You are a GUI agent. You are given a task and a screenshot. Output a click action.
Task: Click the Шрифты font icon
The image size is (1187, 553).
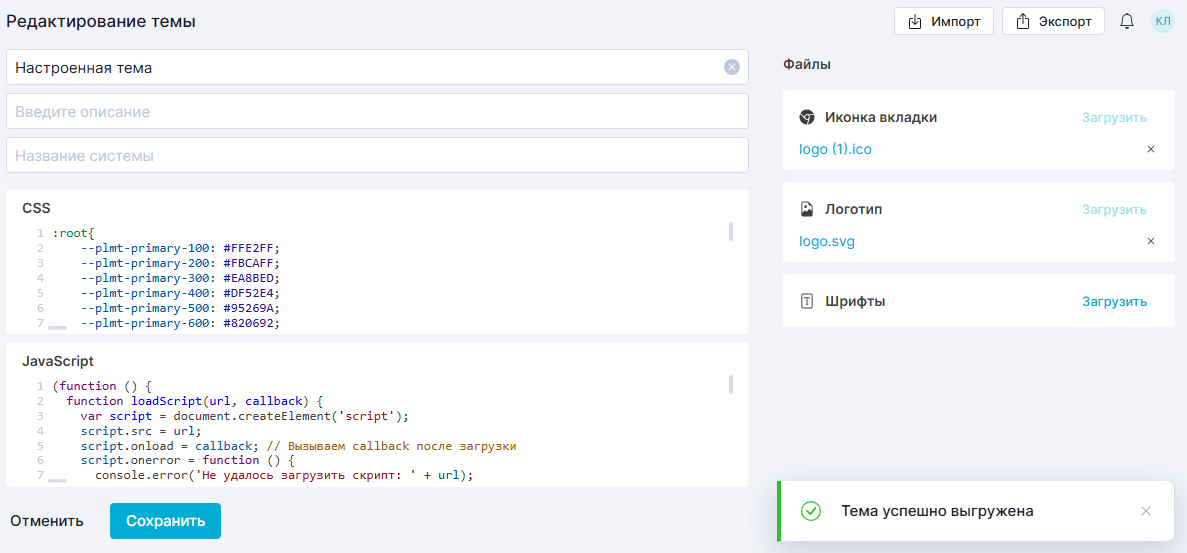pos(807,301)
